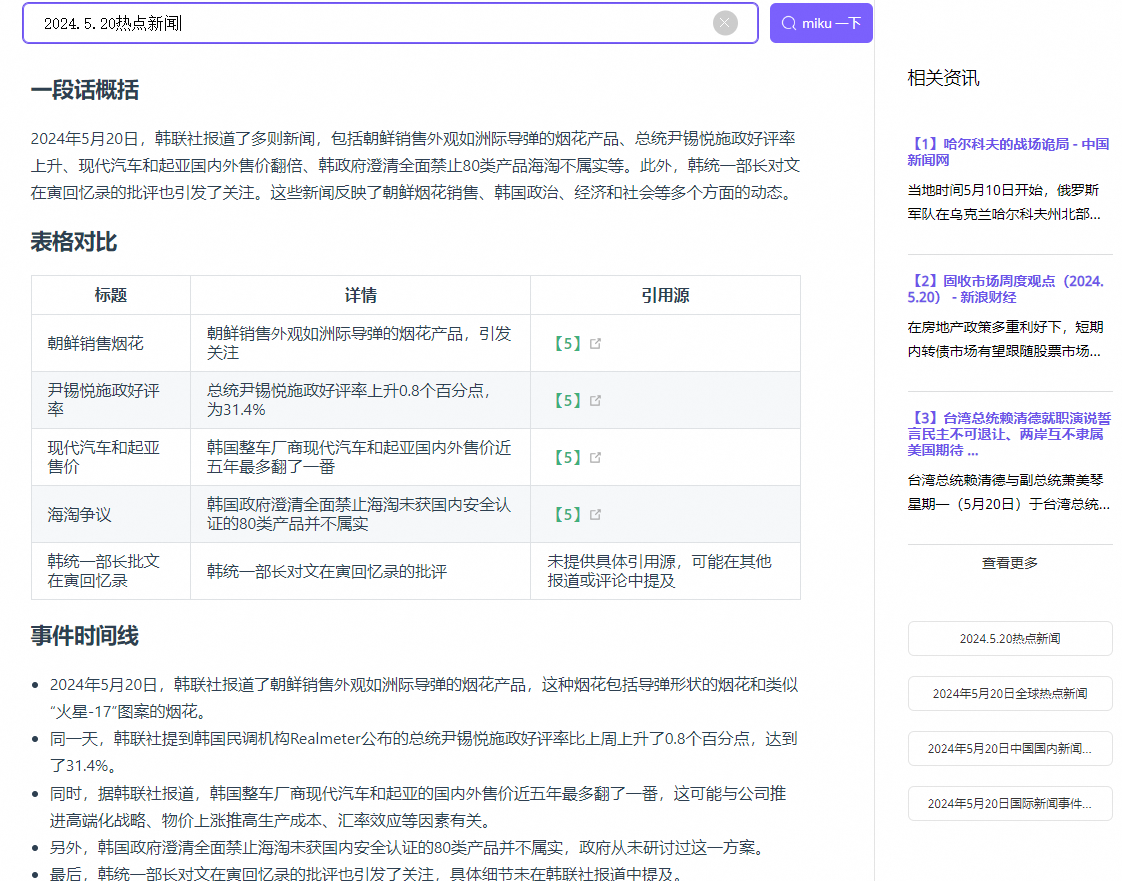Screen dimensions: 1122x881
Task: Click the 朝鲜销售烟花 table cell
Action: click(111, 344)
